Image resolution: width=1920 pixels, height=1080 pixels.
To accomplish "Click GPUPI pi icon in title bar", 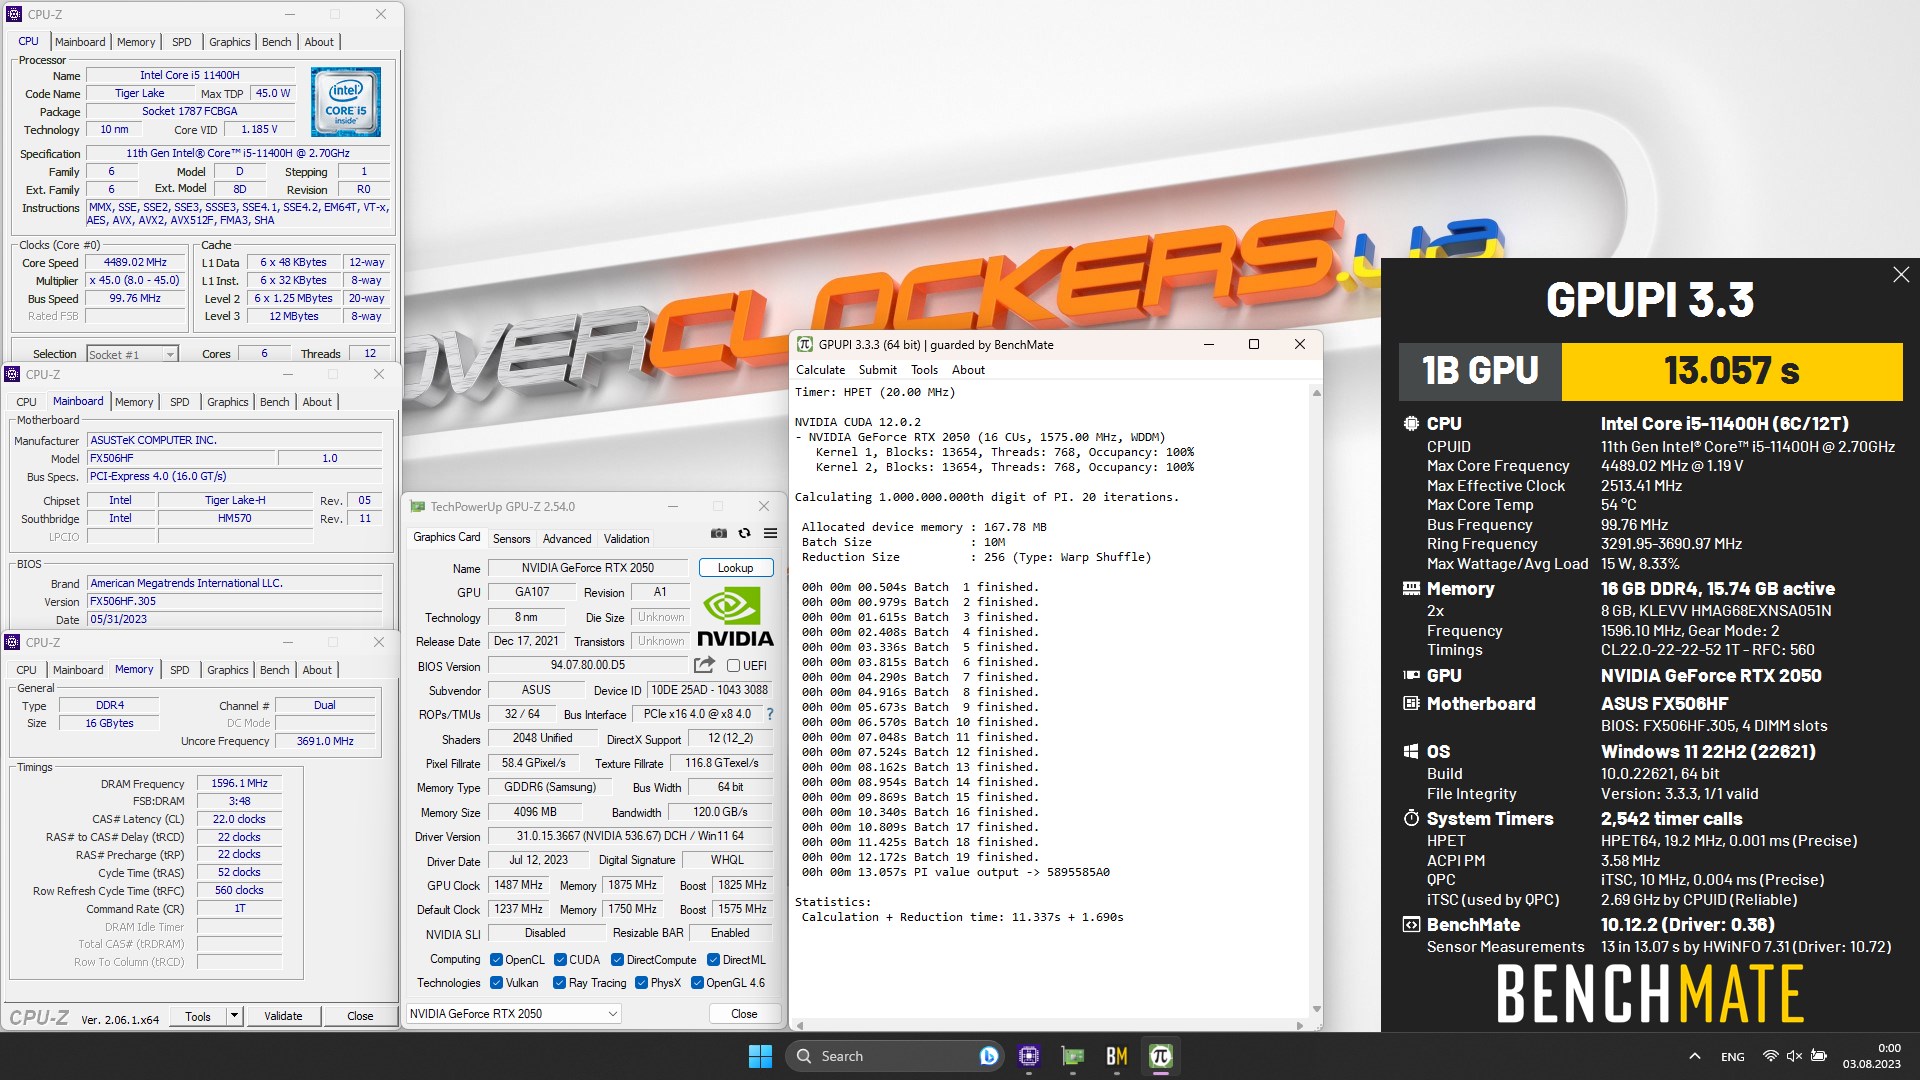I will [804, 344].
